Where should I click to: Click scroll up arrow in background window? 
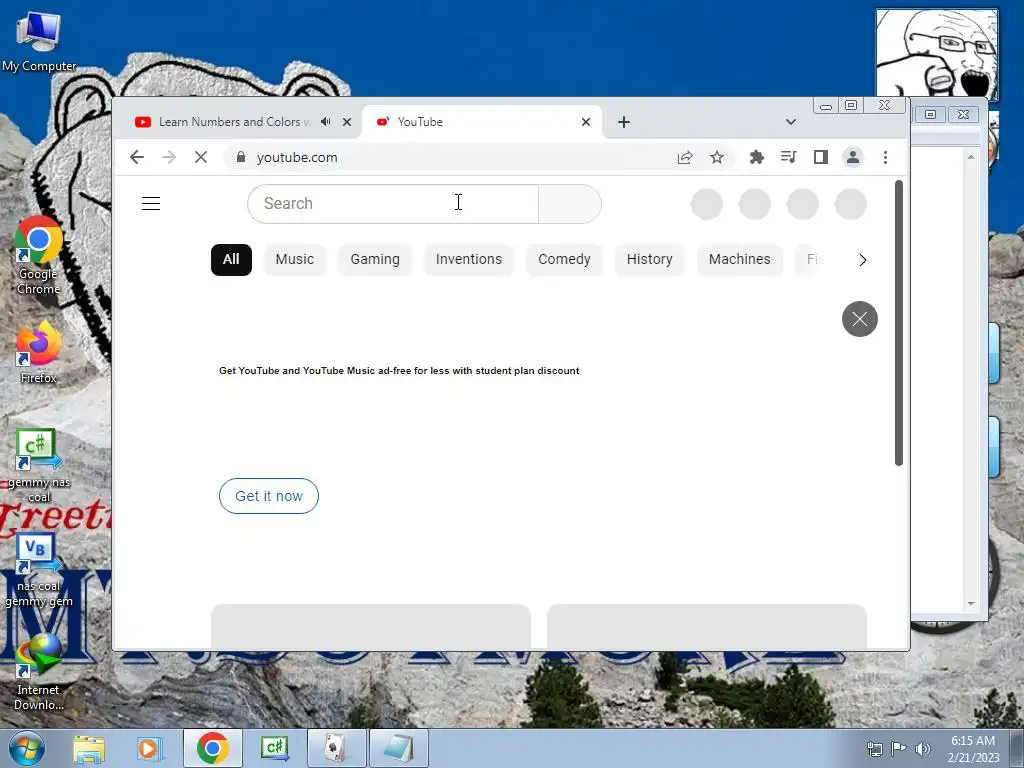click(x=971, y=157)
